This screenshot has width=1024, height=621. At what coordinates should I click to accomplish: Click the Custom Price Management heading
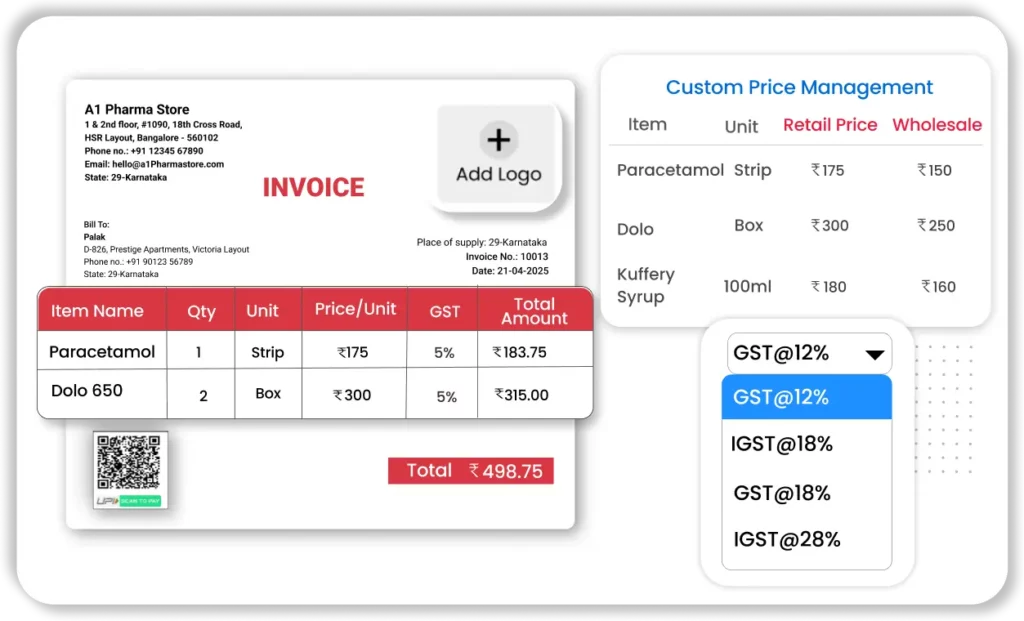[x=799, y=88]
